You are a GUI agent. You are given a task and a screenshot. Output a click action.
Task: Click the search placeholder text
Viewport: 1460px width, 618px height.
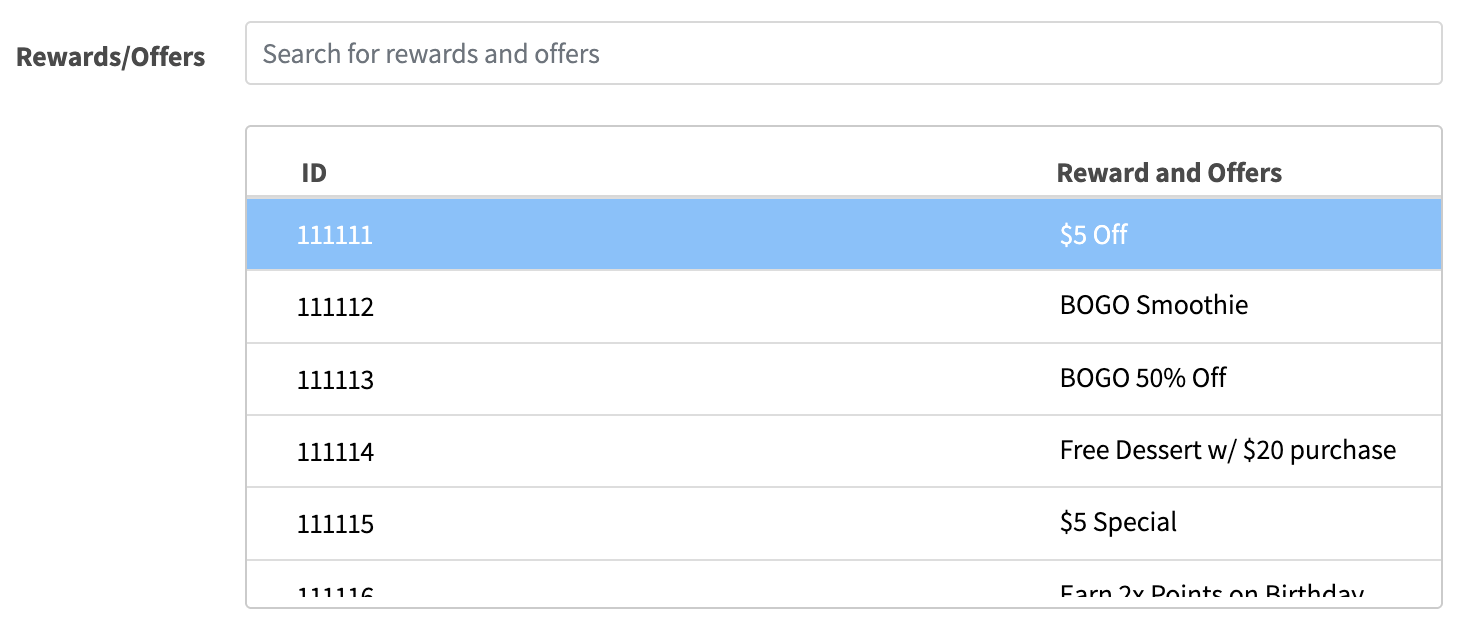pos(431,53)
